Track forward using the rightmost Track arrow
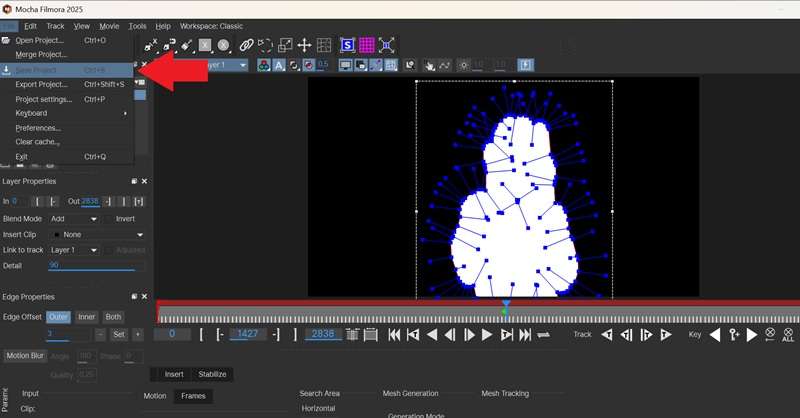Viewport: 800px width, 418px height. click(x=666, y=335)
